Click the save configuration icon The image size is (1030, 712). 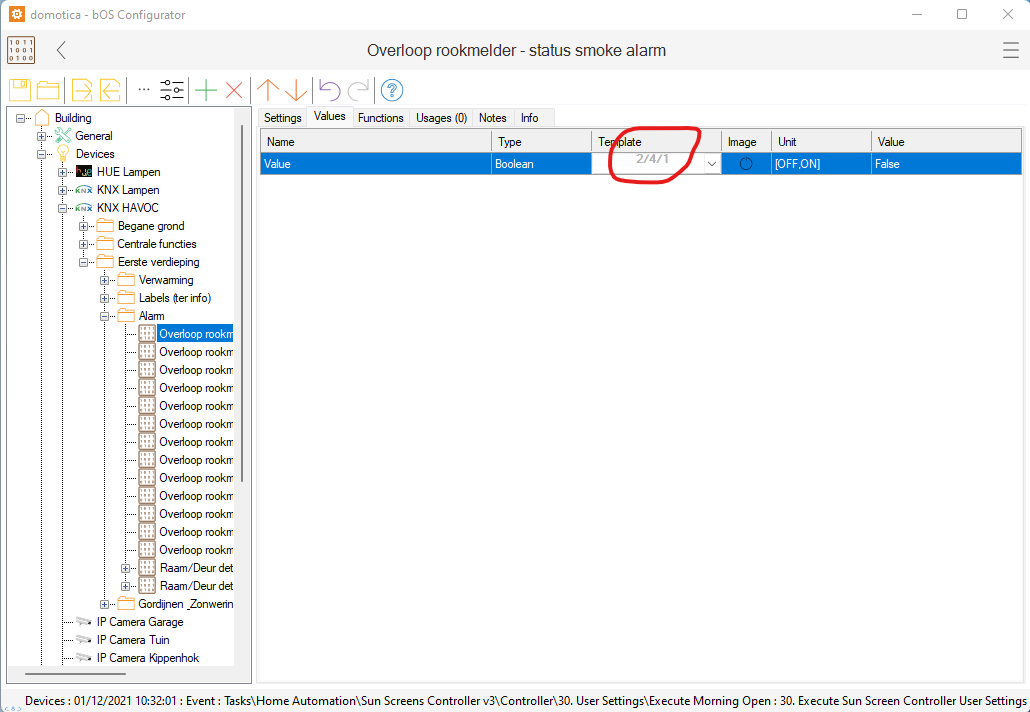click(20, 90)
